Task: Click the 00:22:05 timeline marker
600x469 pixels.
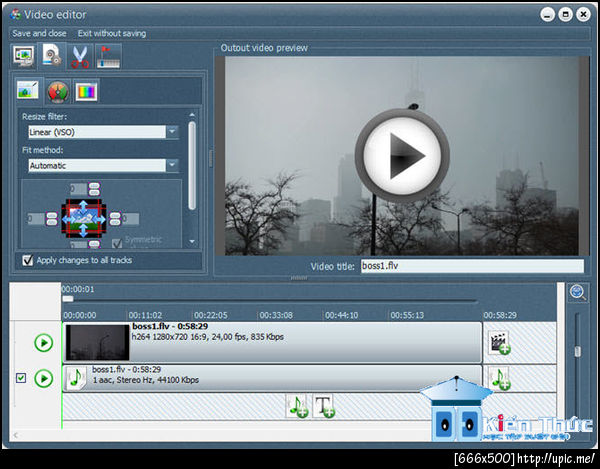Action: [210, 315]
